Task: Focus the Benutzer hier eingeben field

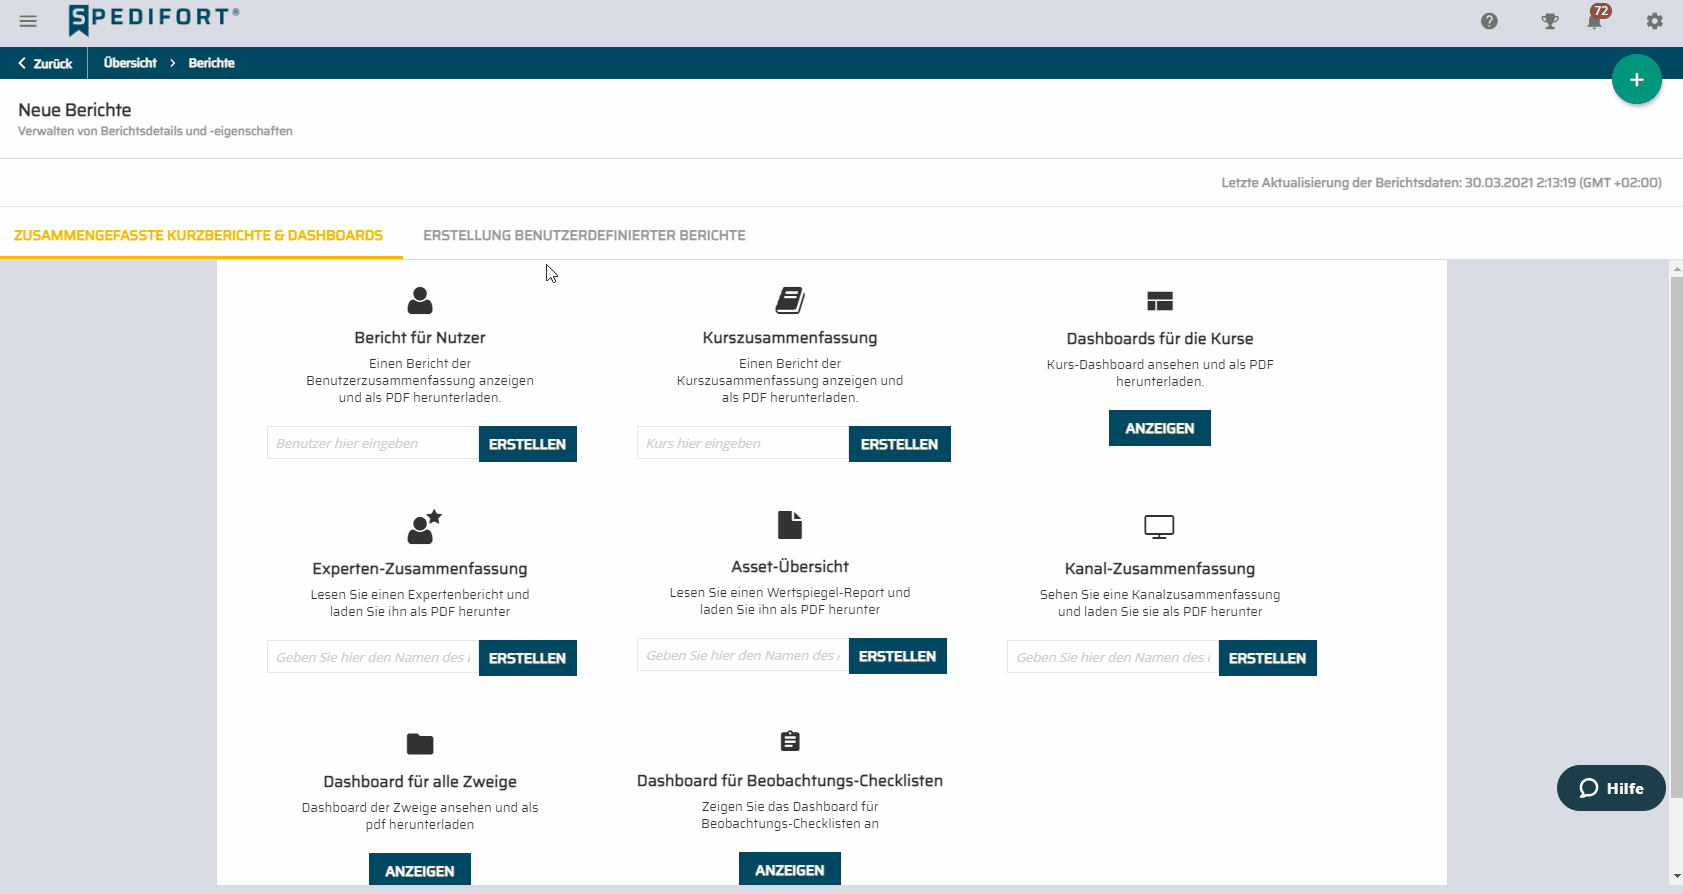Action: pyautogui.click(x=373, y=443)
